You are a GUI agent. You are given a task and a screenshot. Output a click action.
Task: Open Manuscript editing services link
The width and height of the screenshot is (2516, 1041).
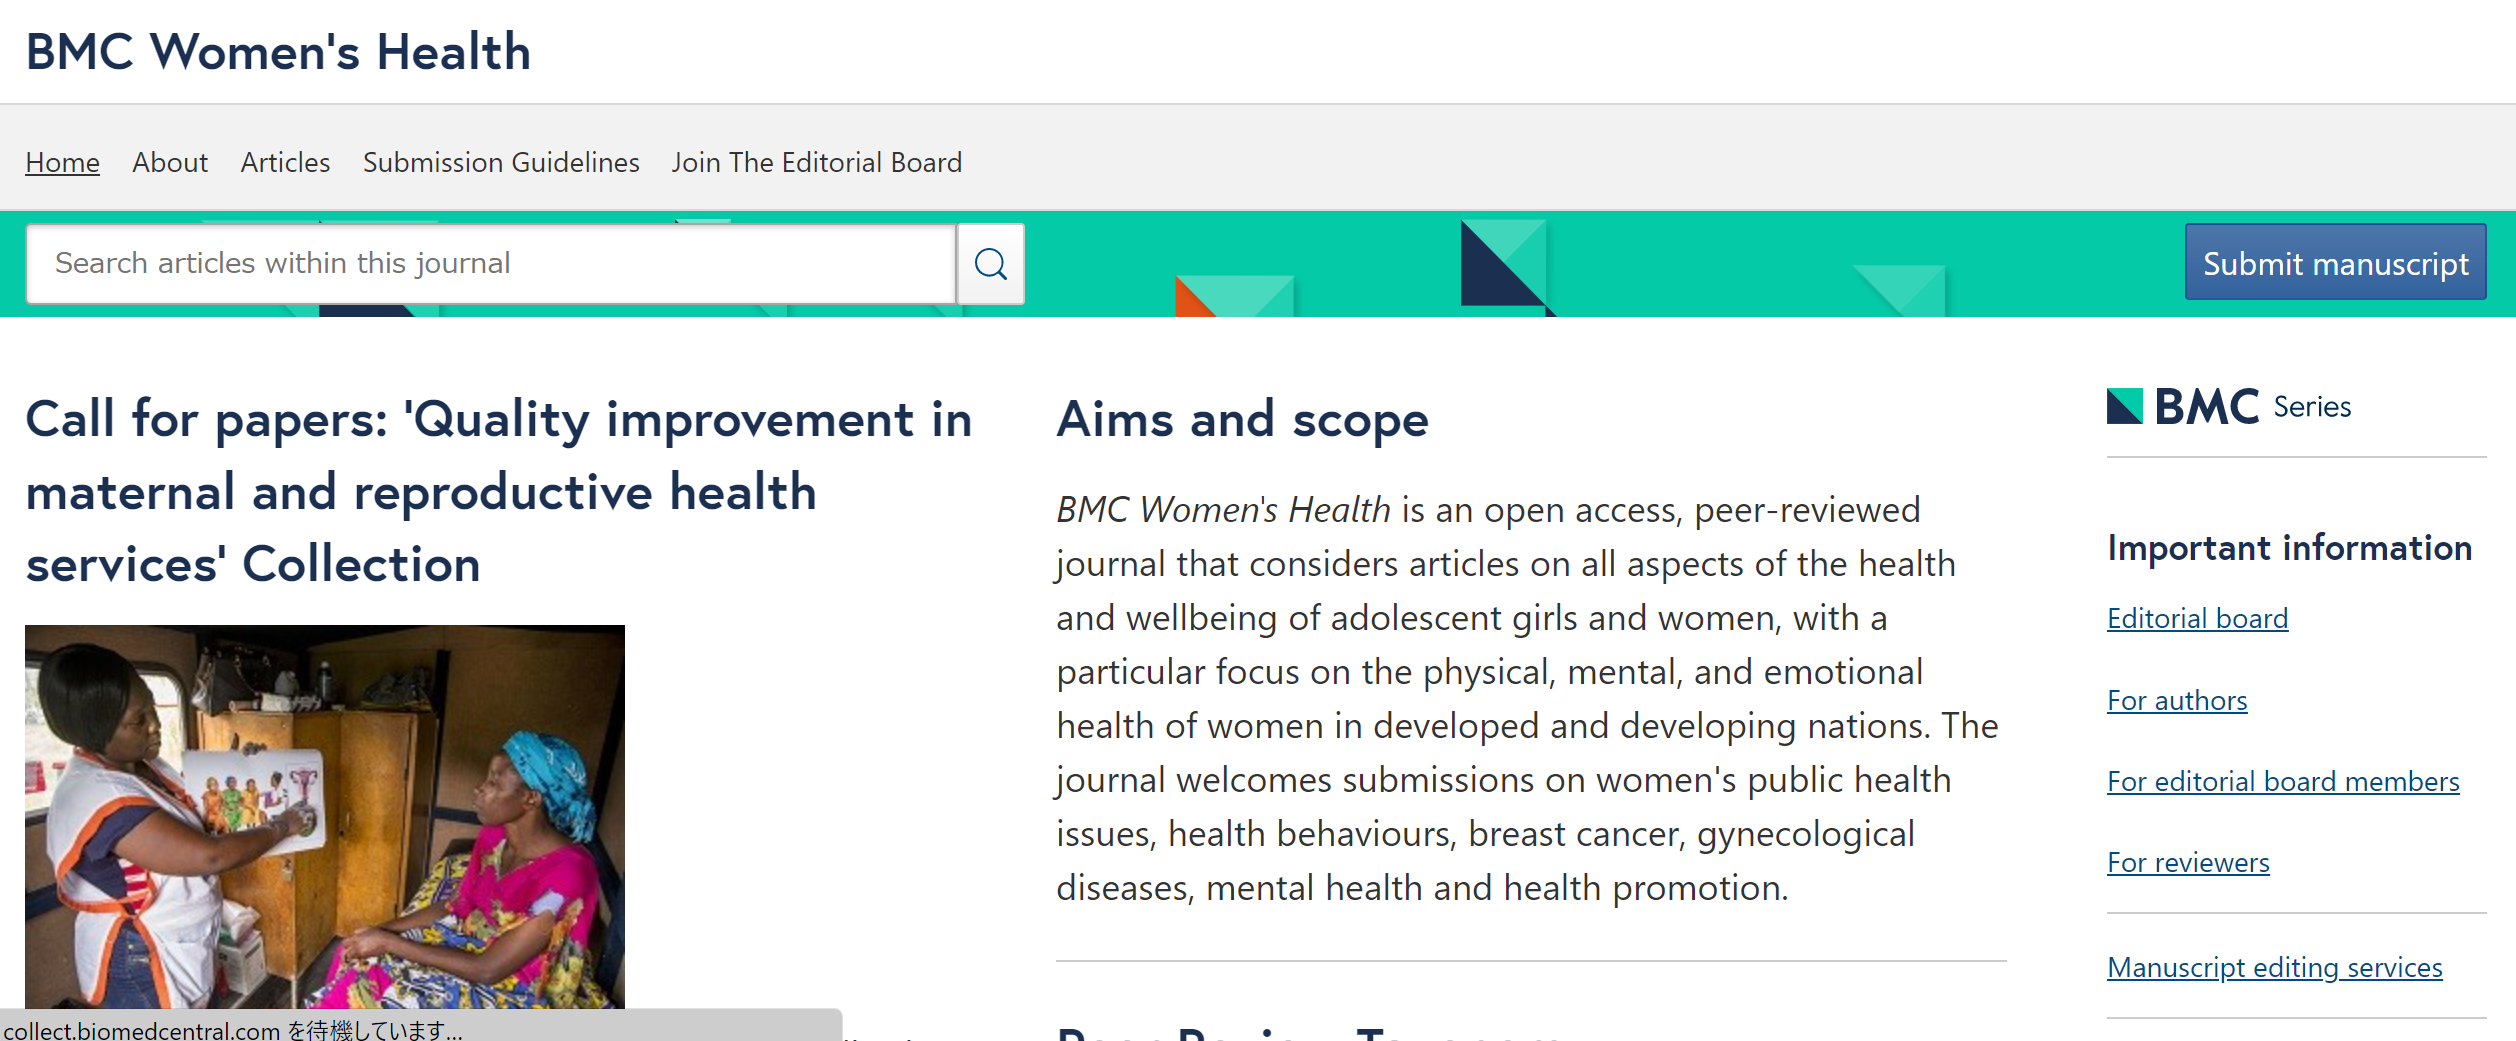click(x=2274, y=968)
